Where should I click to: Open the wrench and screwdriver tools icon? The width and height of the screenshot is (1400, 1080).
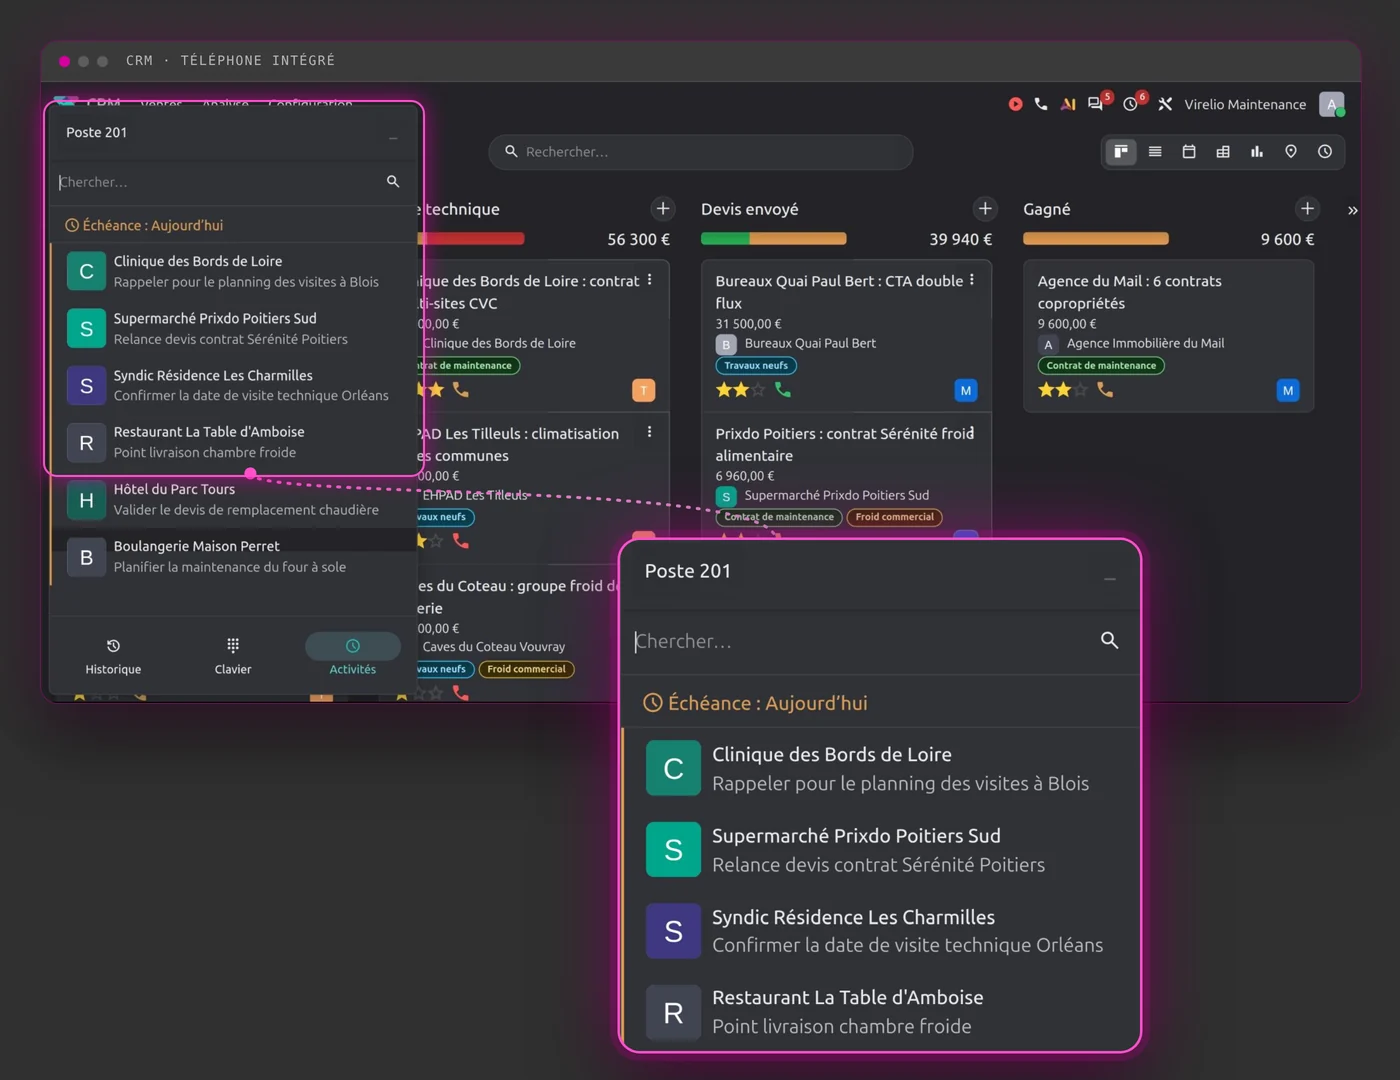tap(1165, 104)
